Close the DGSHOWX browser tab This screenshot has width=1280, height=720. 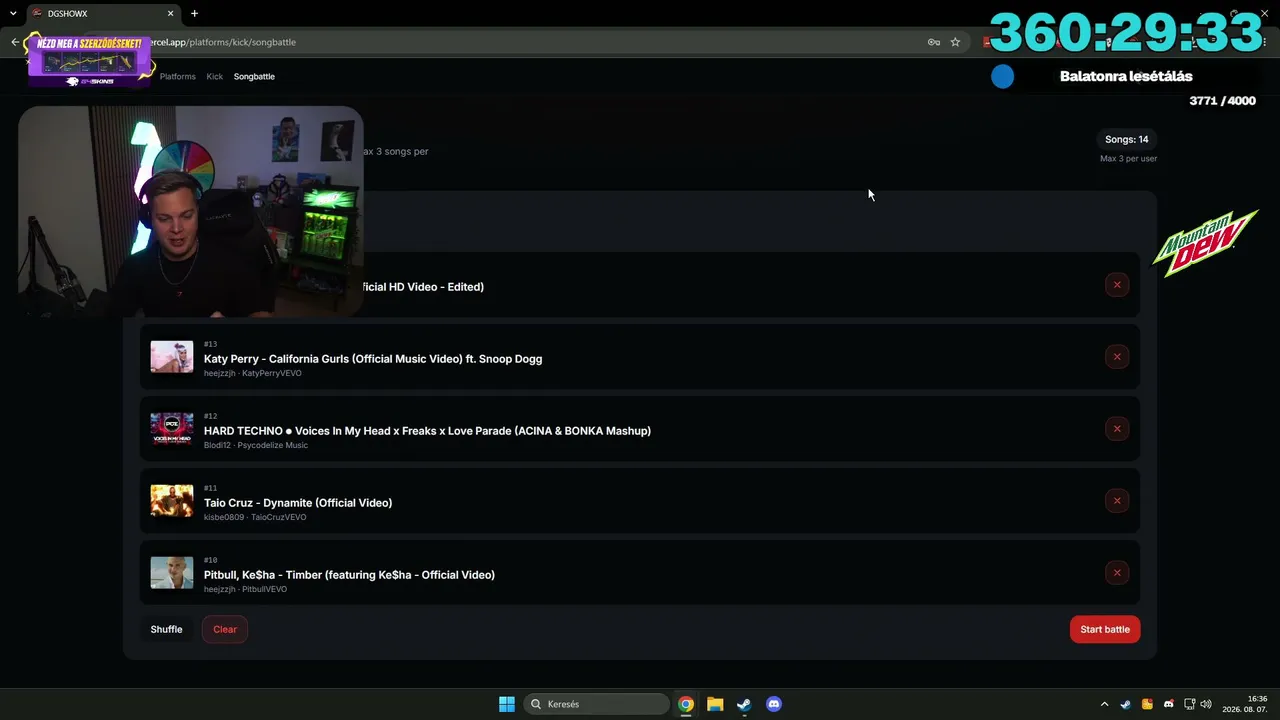(x=170, y=13)
